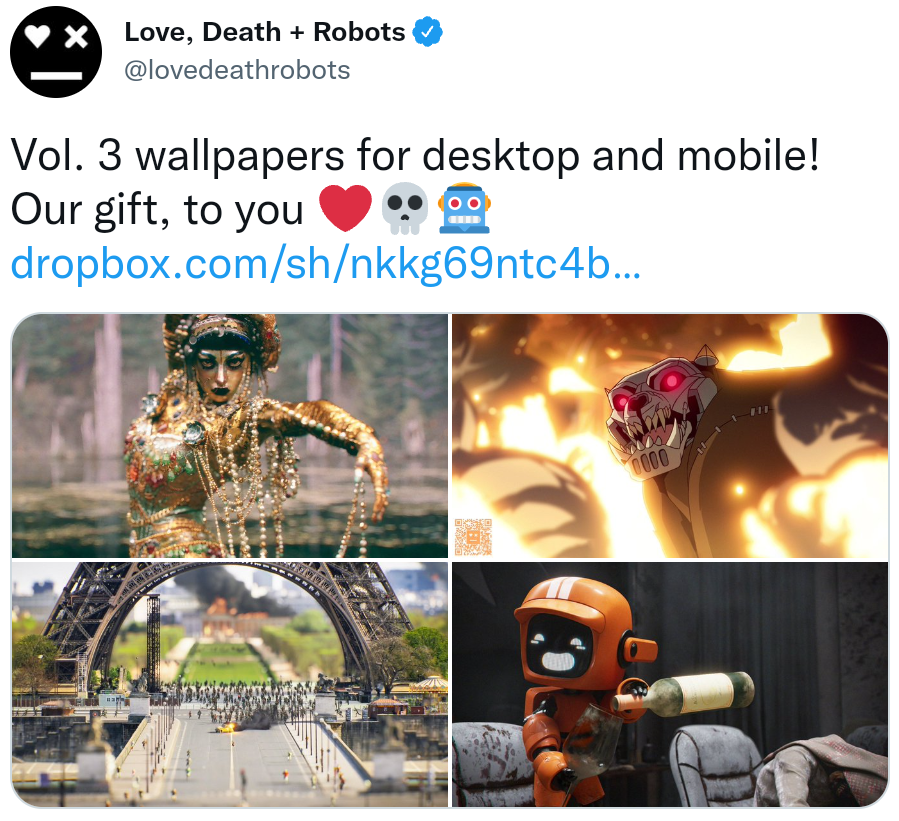The height and width of the screenshot is (821, 899).
Task: View the fiery robot bear wallpaper
Action: [x=670, y=435]
